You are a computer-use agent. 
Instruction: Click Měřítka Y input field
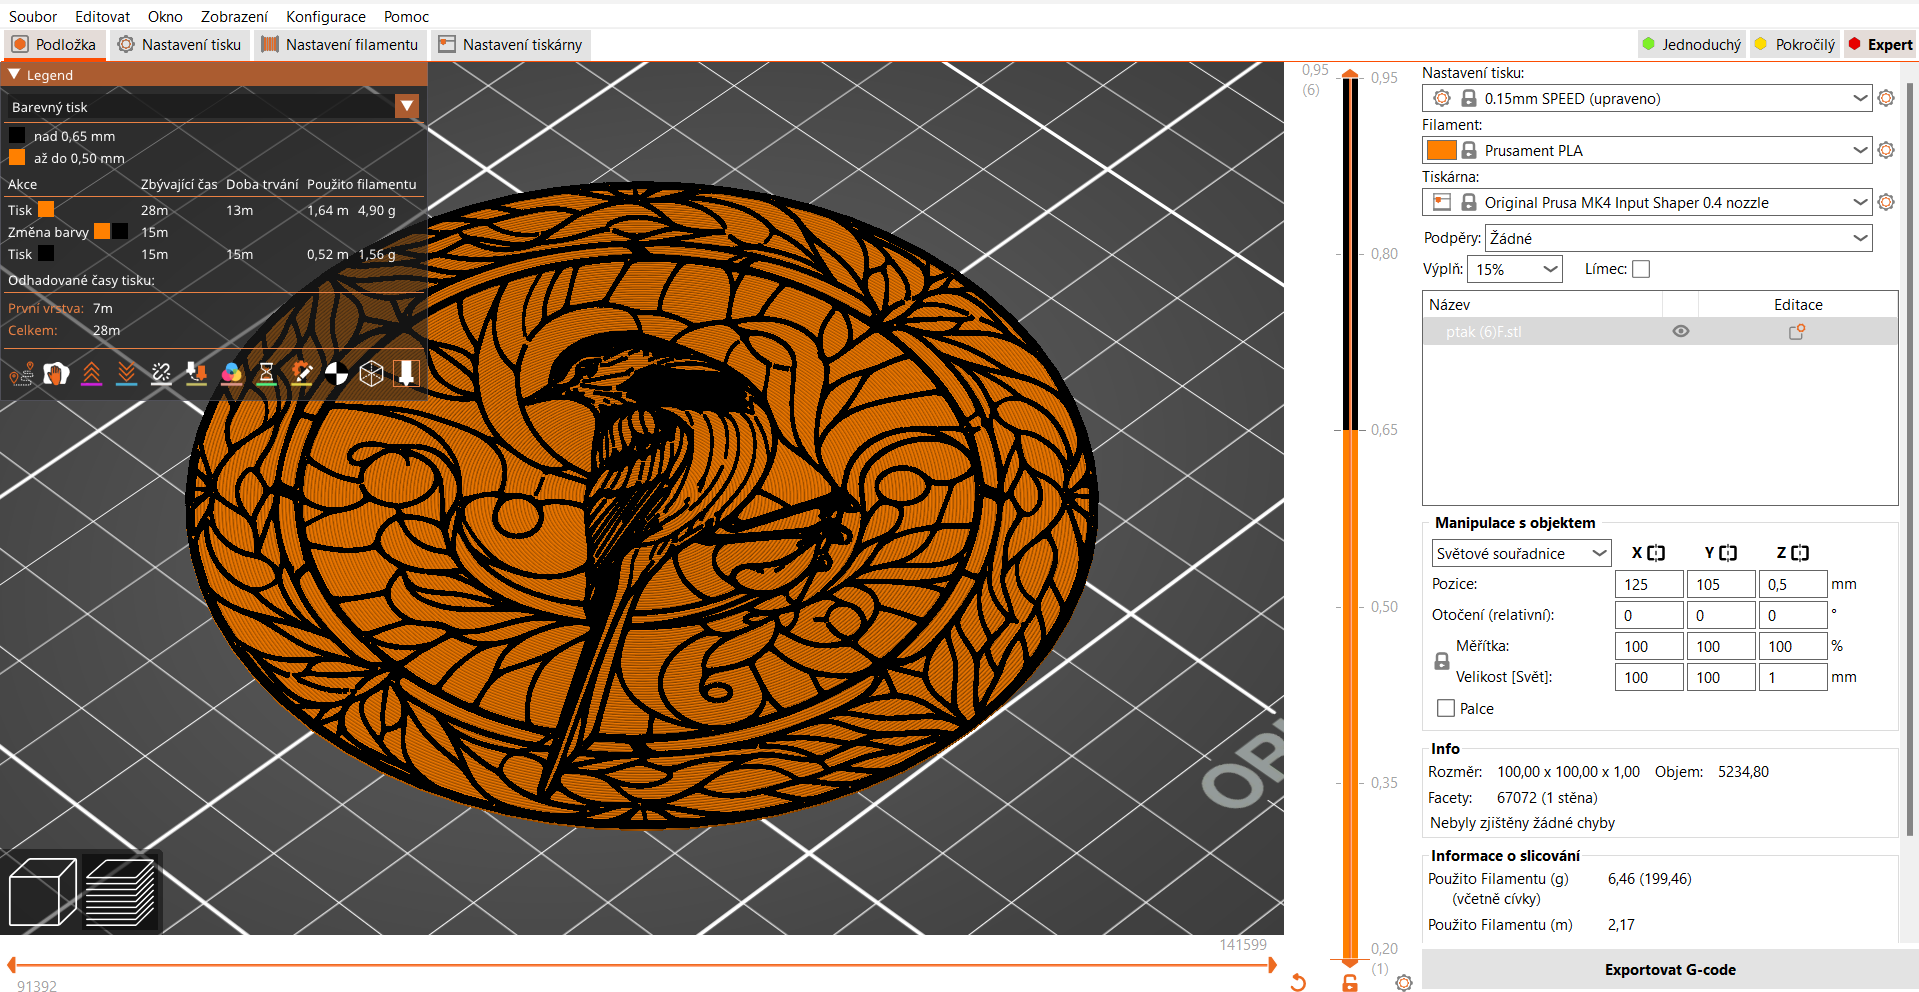coord(1720,646)
